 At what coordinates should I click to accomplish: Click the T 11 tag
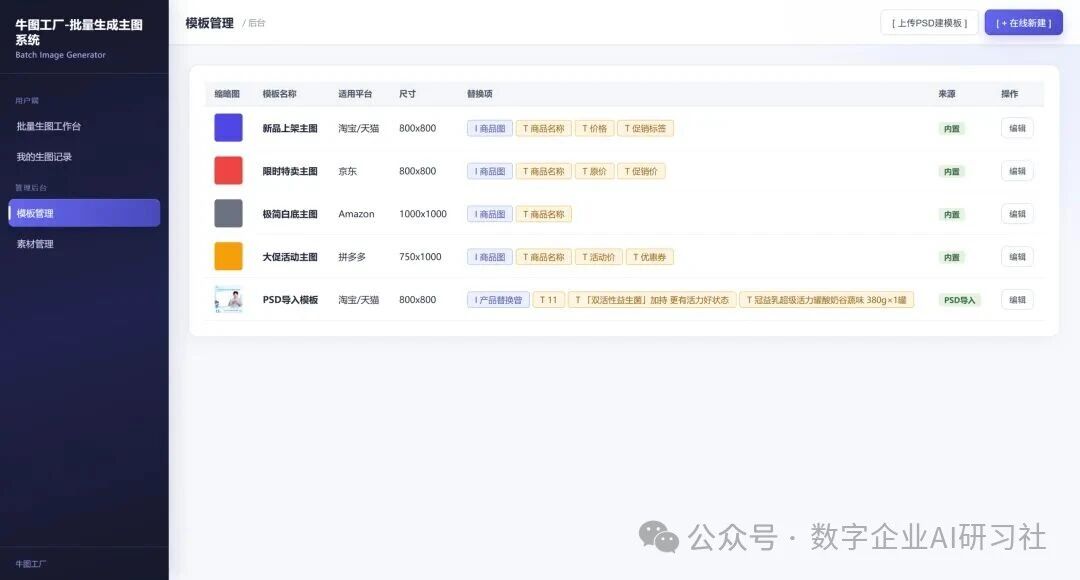pyautogui.click(x=548, y=300)
